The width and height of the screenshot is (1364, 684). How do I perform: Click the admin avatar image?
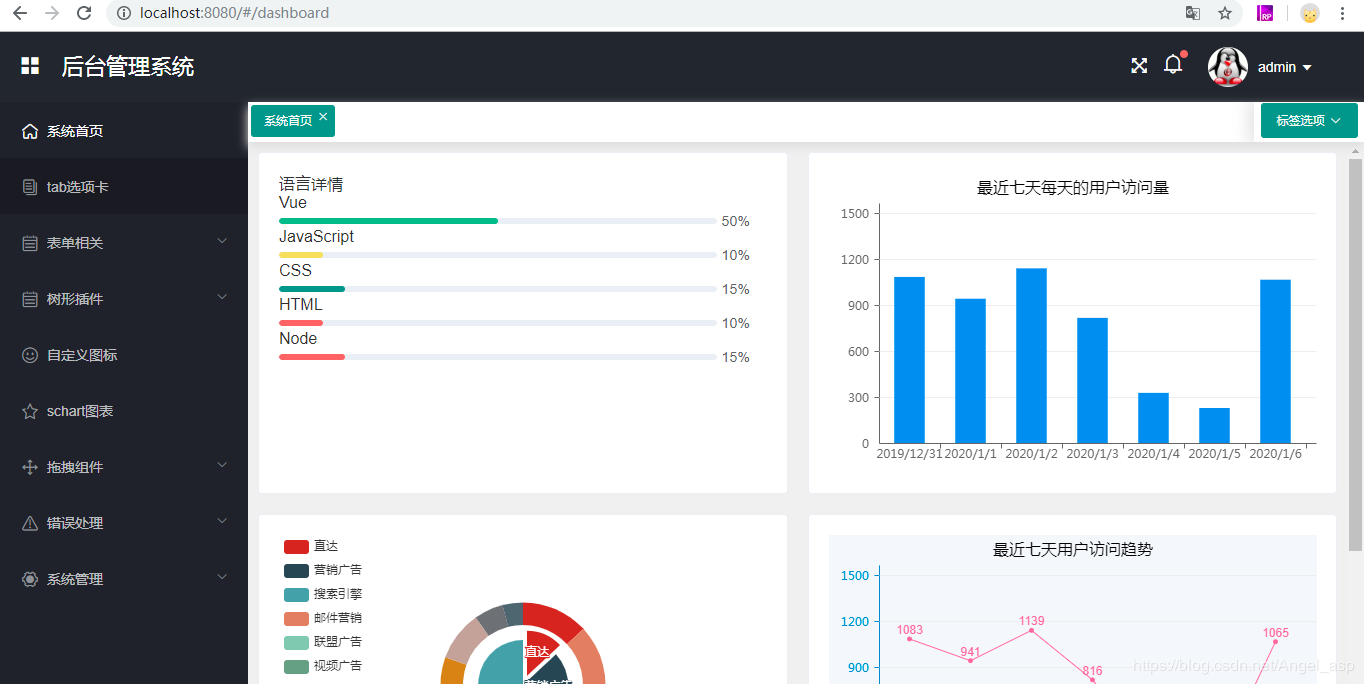tap(1228, 67)
